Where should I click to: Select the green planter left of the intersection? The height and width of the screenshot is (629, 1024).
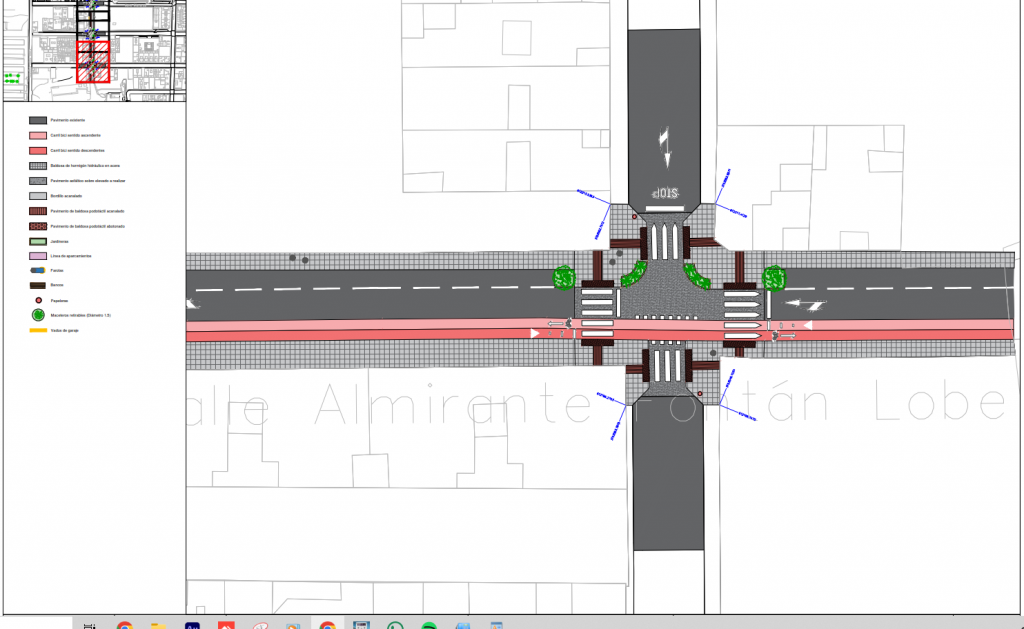(x=566, y=277)
